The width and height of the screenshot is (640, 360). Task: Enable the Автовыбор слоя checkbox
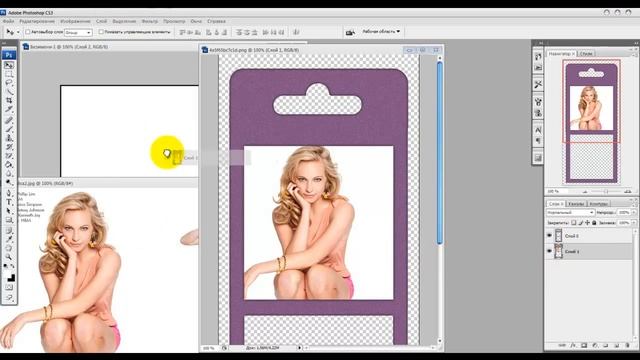pyautogui.click(x=28, y=32)
